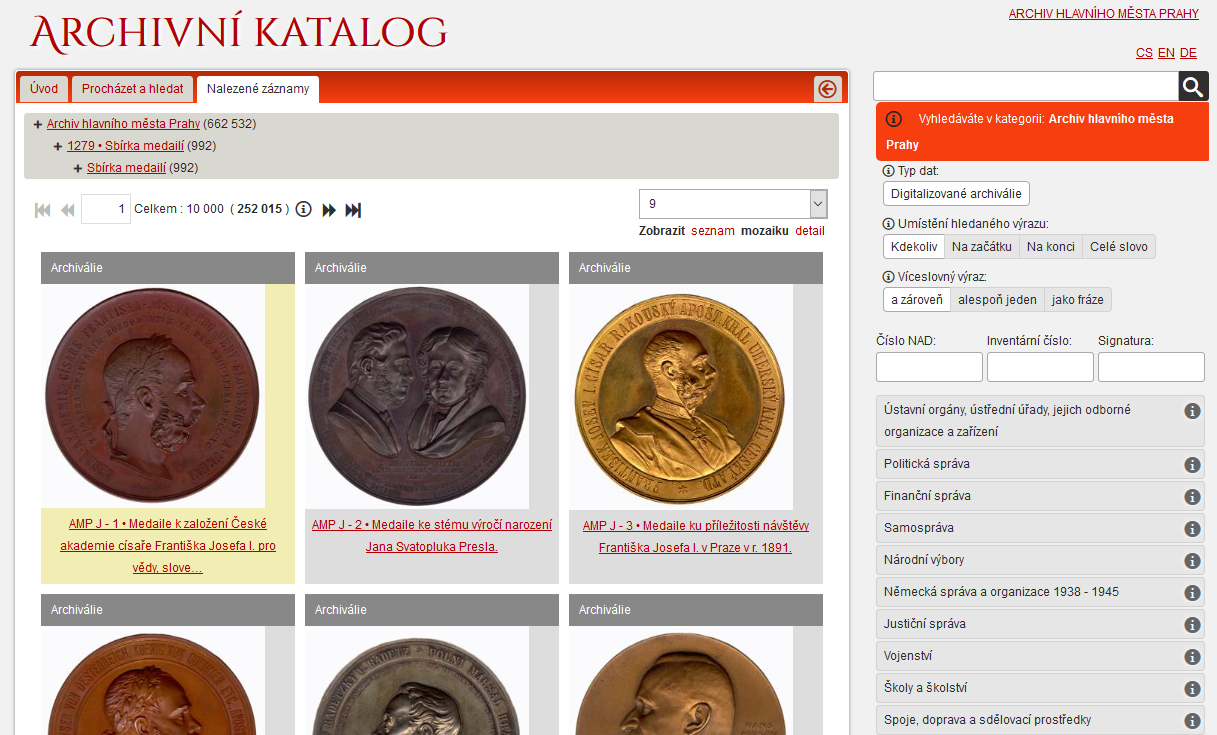This screenshot has height=735, width=1217.
Task: Show info for Spoje, doprava category
Action: 1192,721
